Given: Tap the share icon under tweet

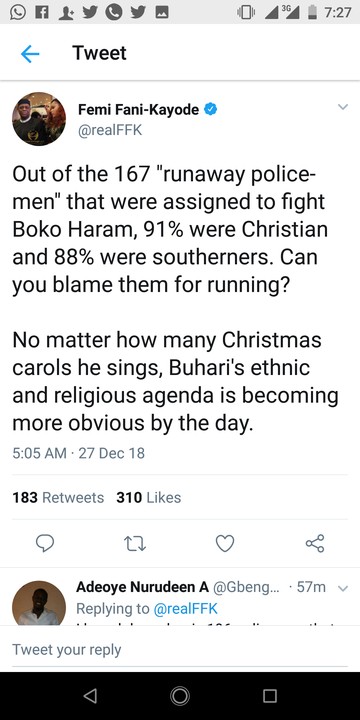Looking at the screenshot, I should 315,543.
